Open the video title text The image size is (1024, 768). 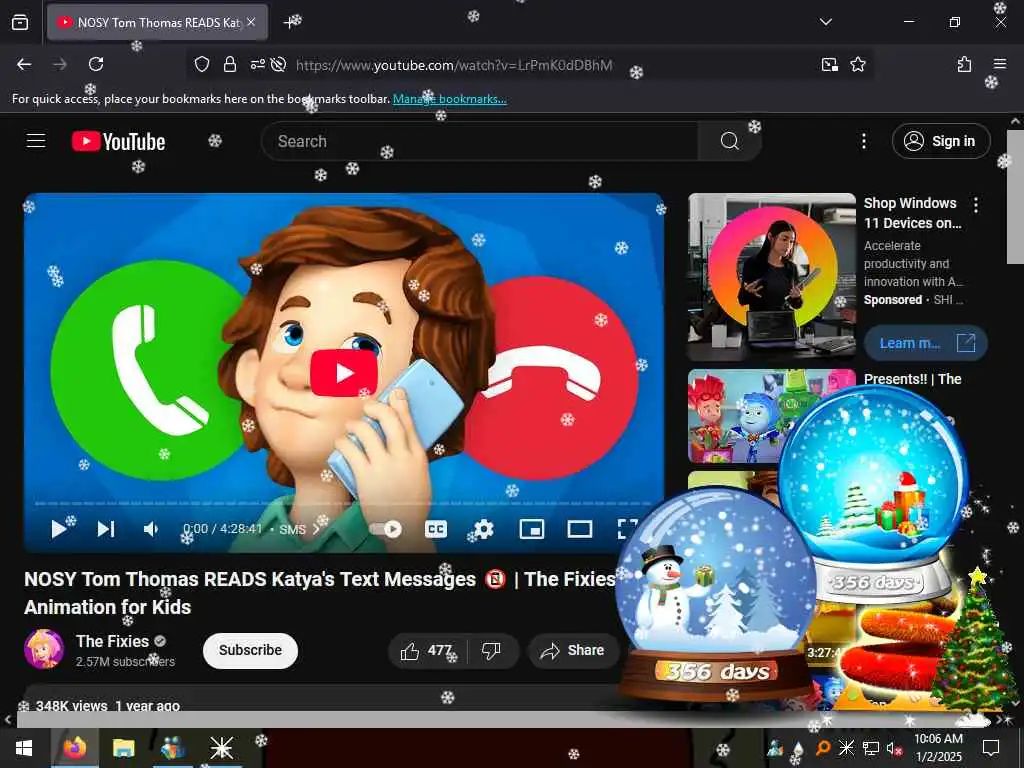[320, 593]
